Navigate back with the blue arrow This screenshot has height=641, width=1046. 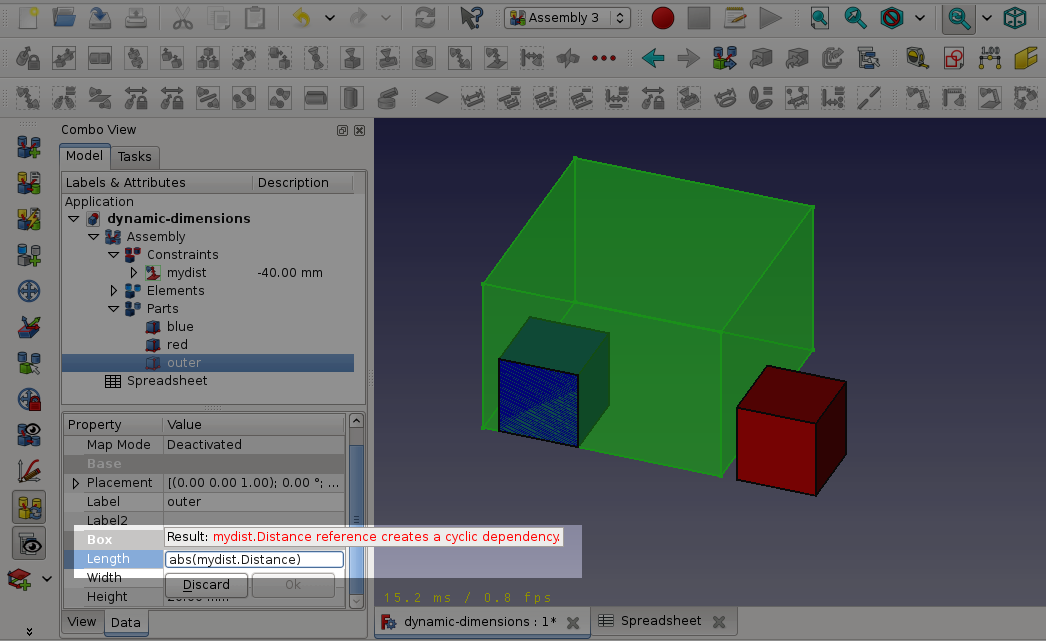pos(653,58)
